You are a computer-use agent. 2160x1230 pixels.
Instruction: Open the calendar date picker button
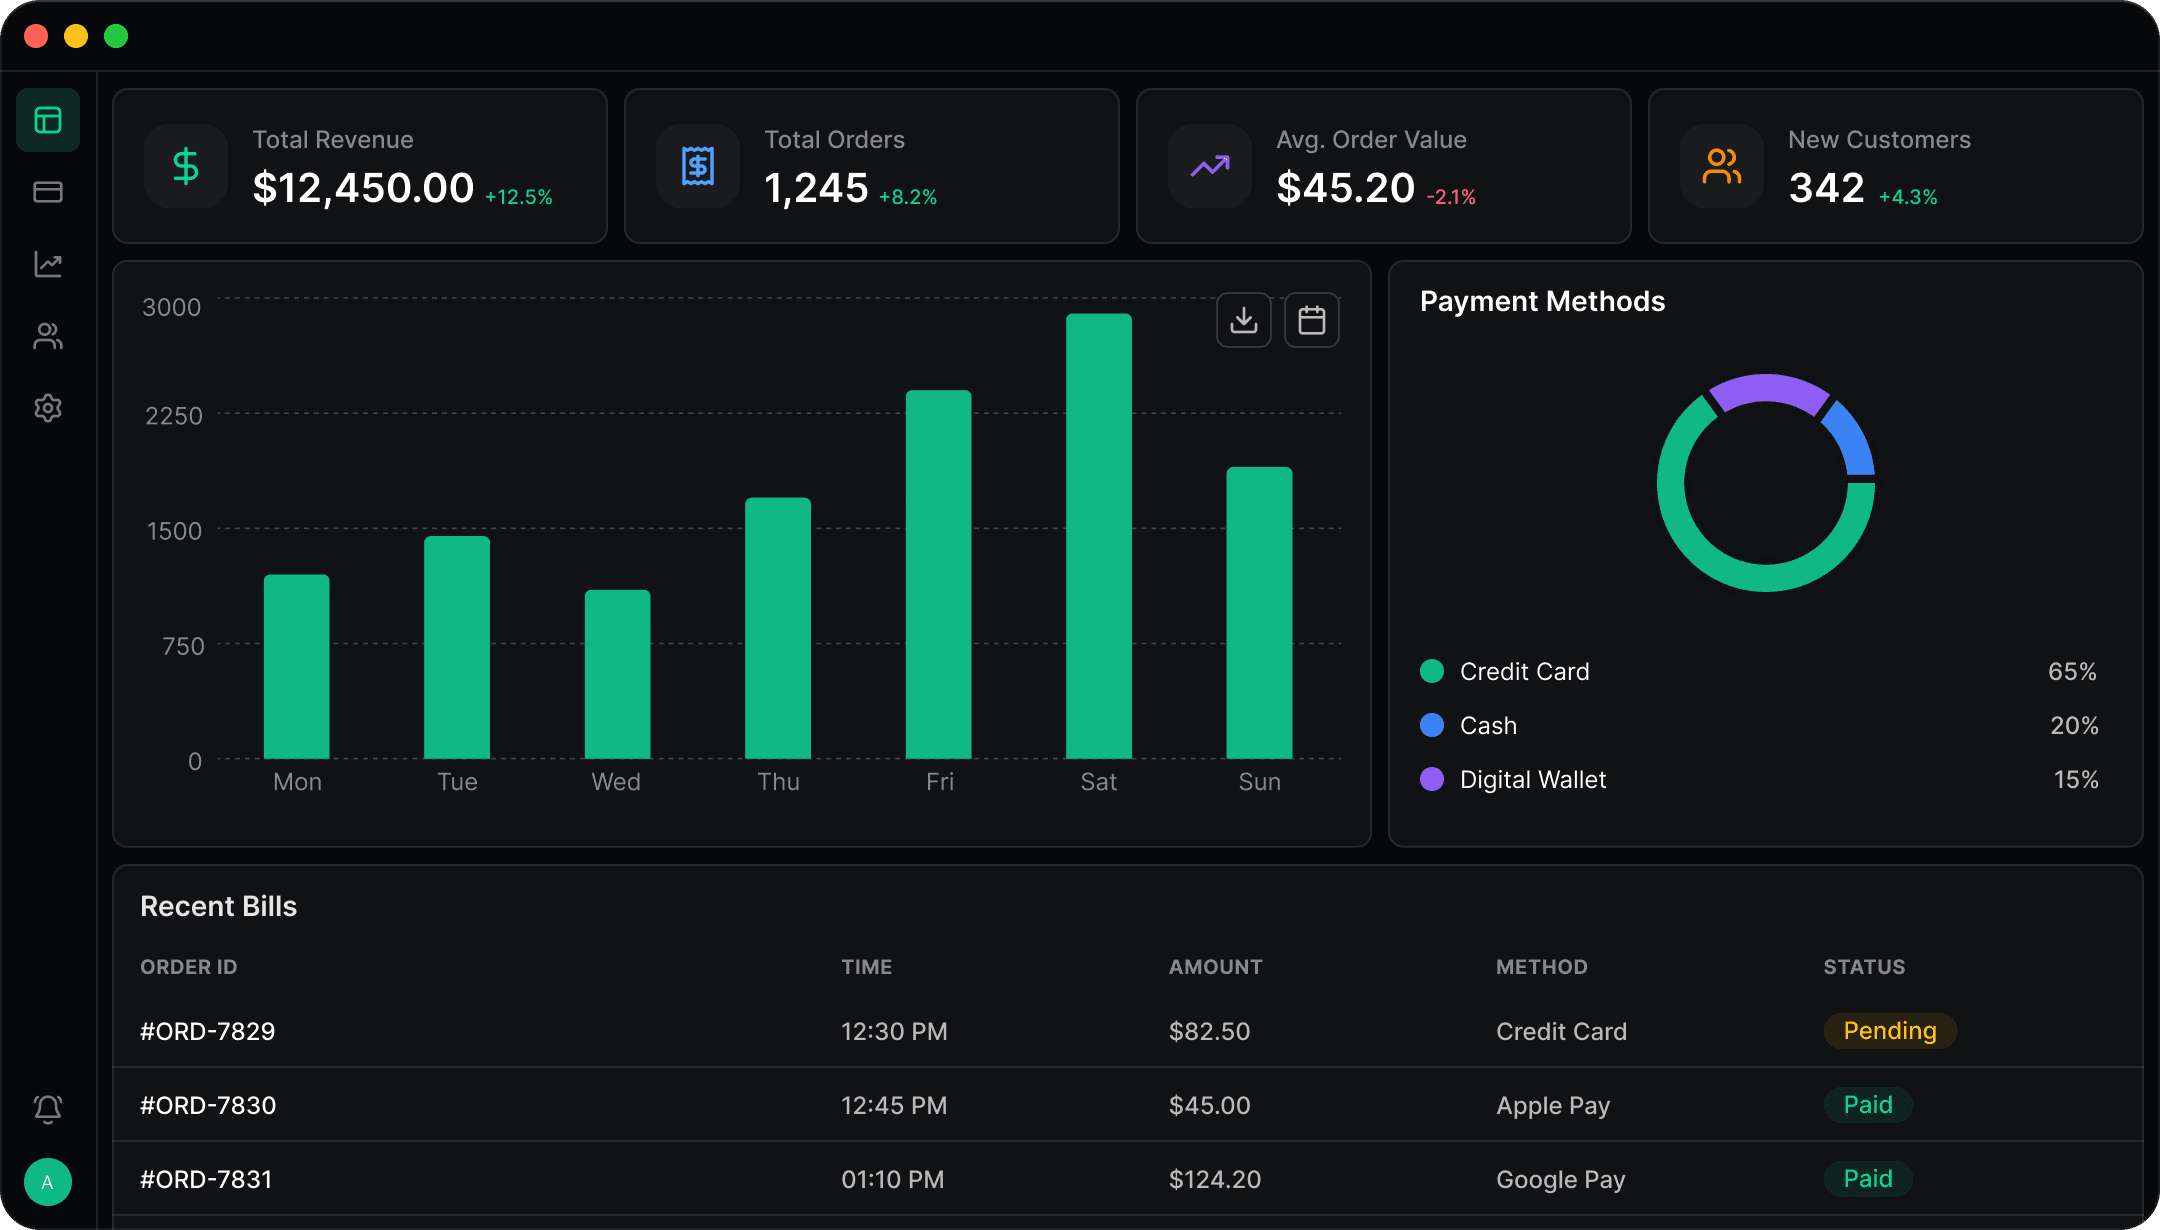tap(1312, 320)
